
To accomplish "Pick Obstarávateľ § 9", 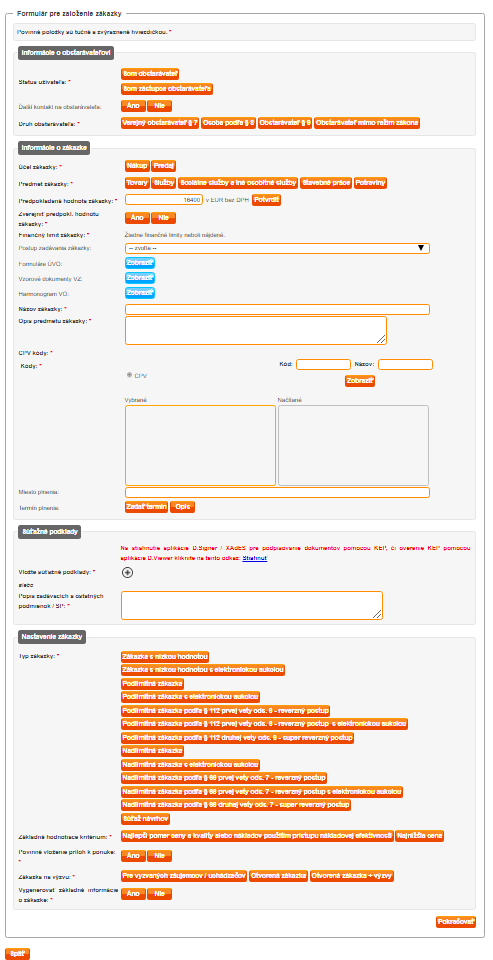I will [285, 123].
